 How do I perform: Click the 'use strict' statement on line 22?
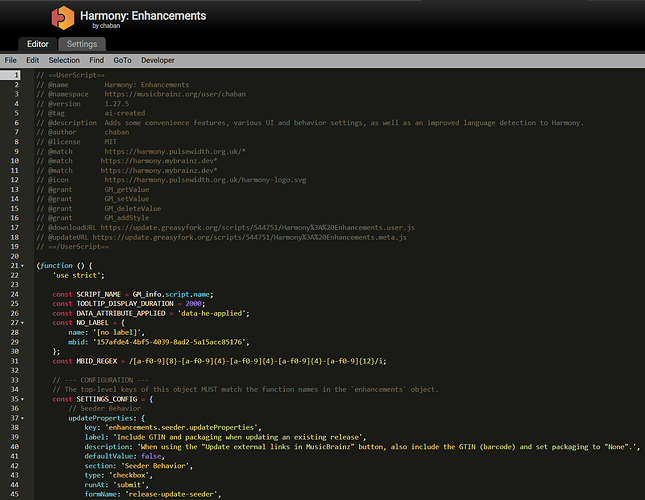[x=77, y=275]
